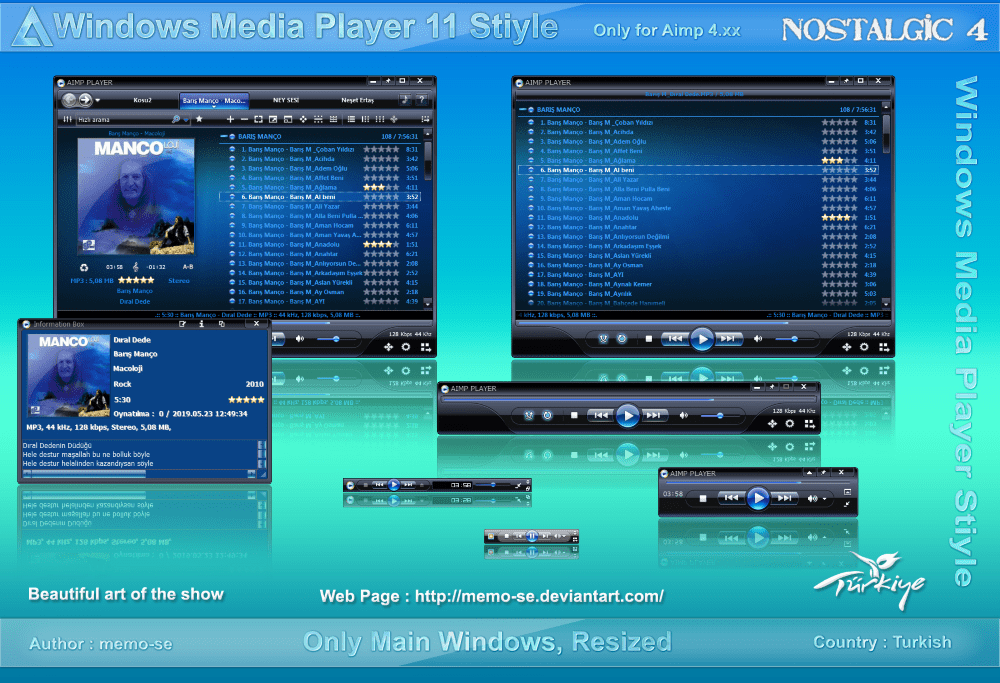Click the edit icon in Information Box title bar
The width and height of the screenshot is (1000, 683).
(182, 324)
